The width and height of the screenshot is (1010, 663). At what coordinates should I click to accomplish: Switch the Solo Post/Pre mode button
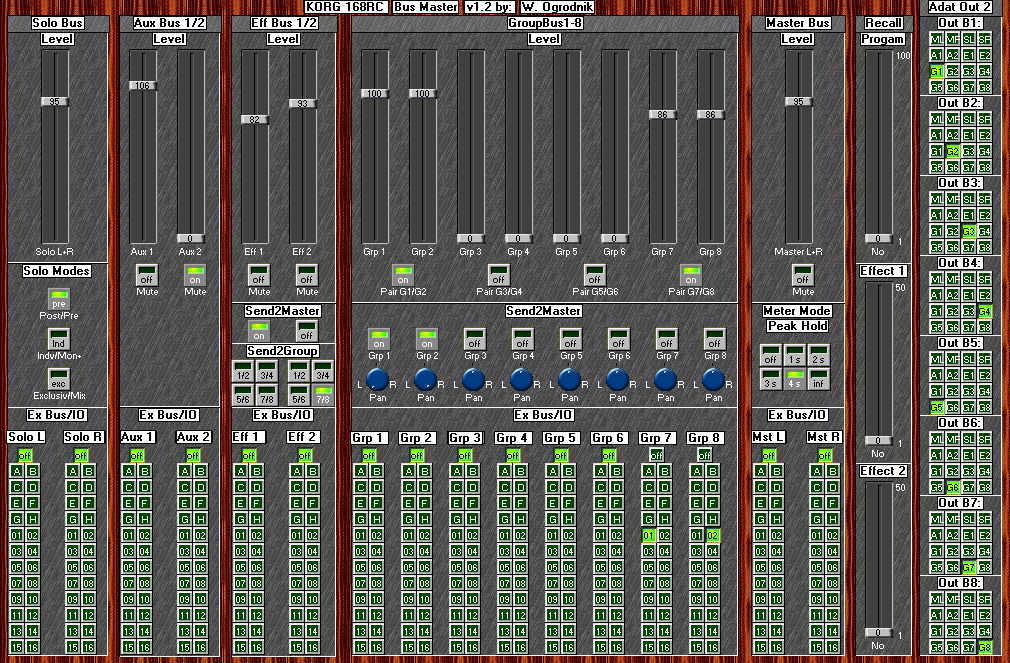tap(59, 299)
